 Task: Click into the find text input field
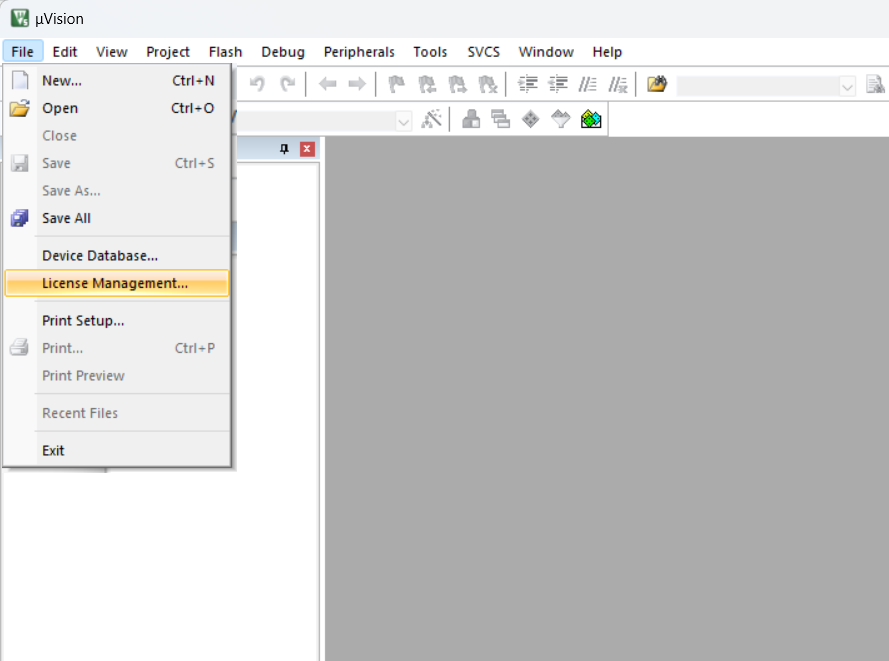759,87
